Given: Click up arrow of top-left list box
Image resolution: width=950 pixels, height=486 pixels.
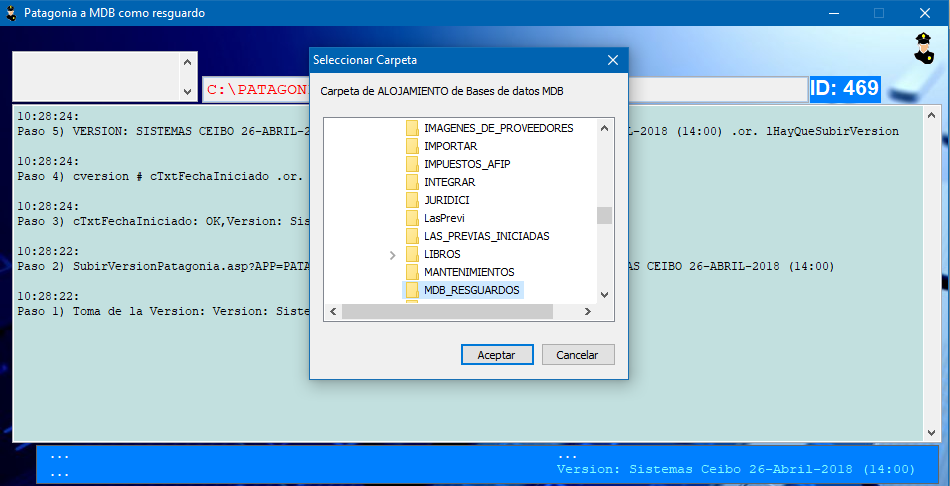Looking at the screenshot, I should point(187,62).
